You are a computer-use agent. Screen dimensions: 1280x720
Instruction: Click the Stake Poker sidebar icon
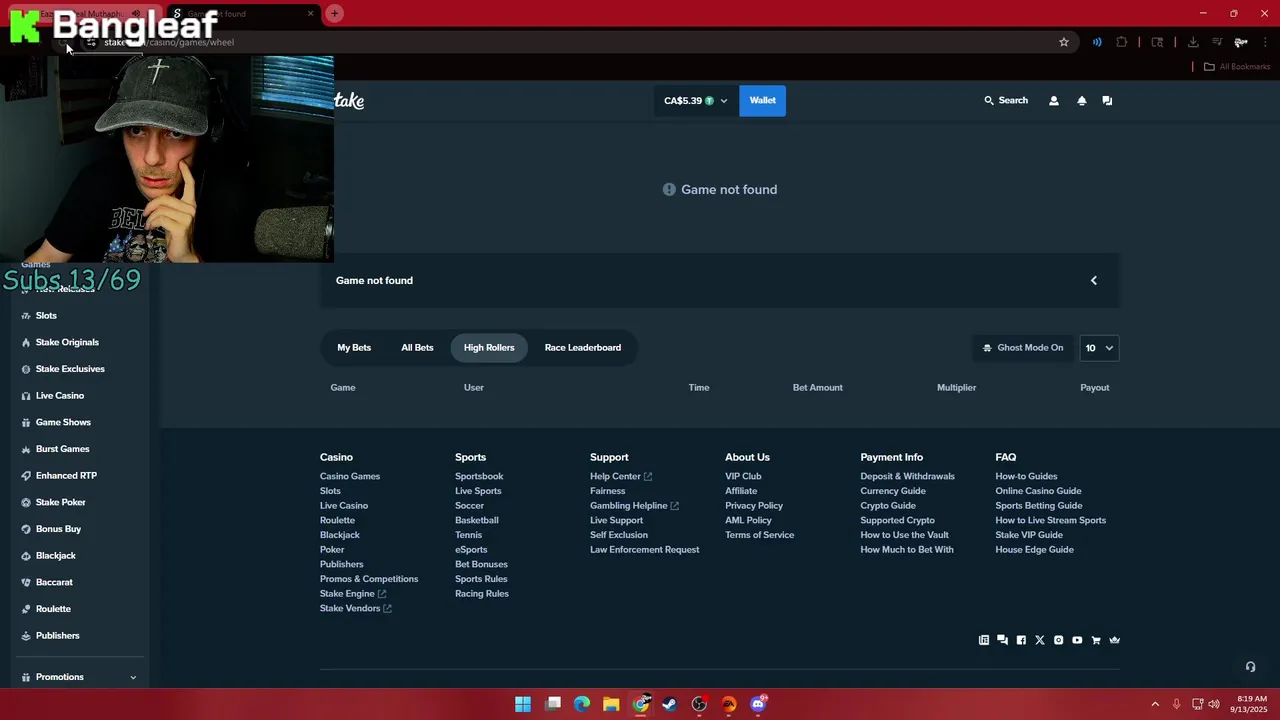[26, 502]
